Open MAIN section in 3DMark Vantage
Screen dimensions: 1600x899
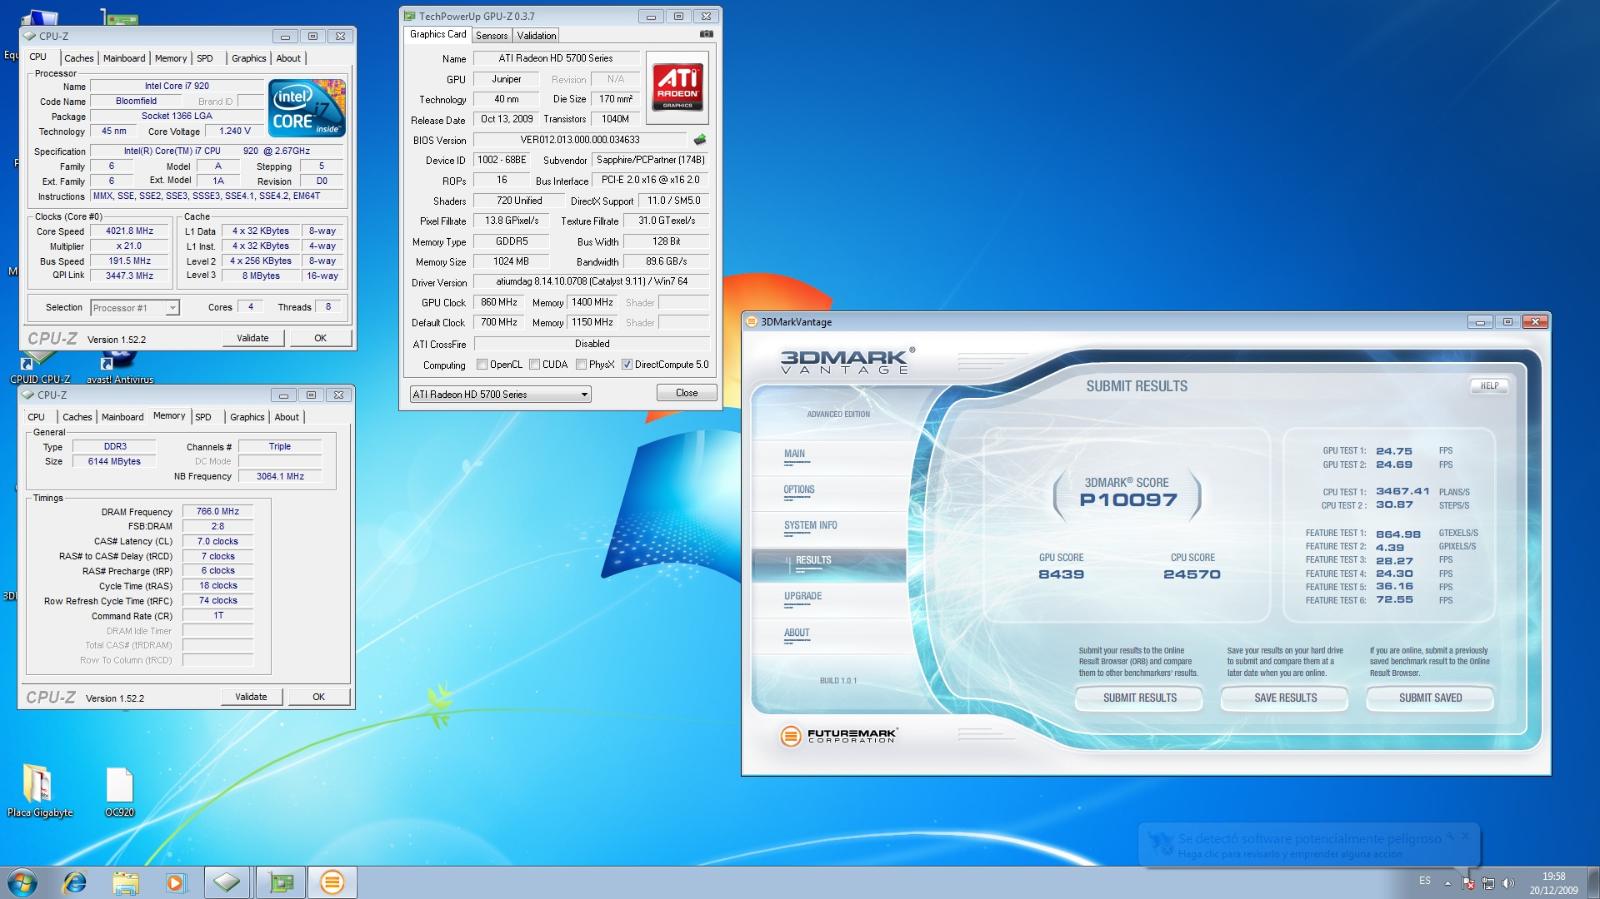pos(794,454)
